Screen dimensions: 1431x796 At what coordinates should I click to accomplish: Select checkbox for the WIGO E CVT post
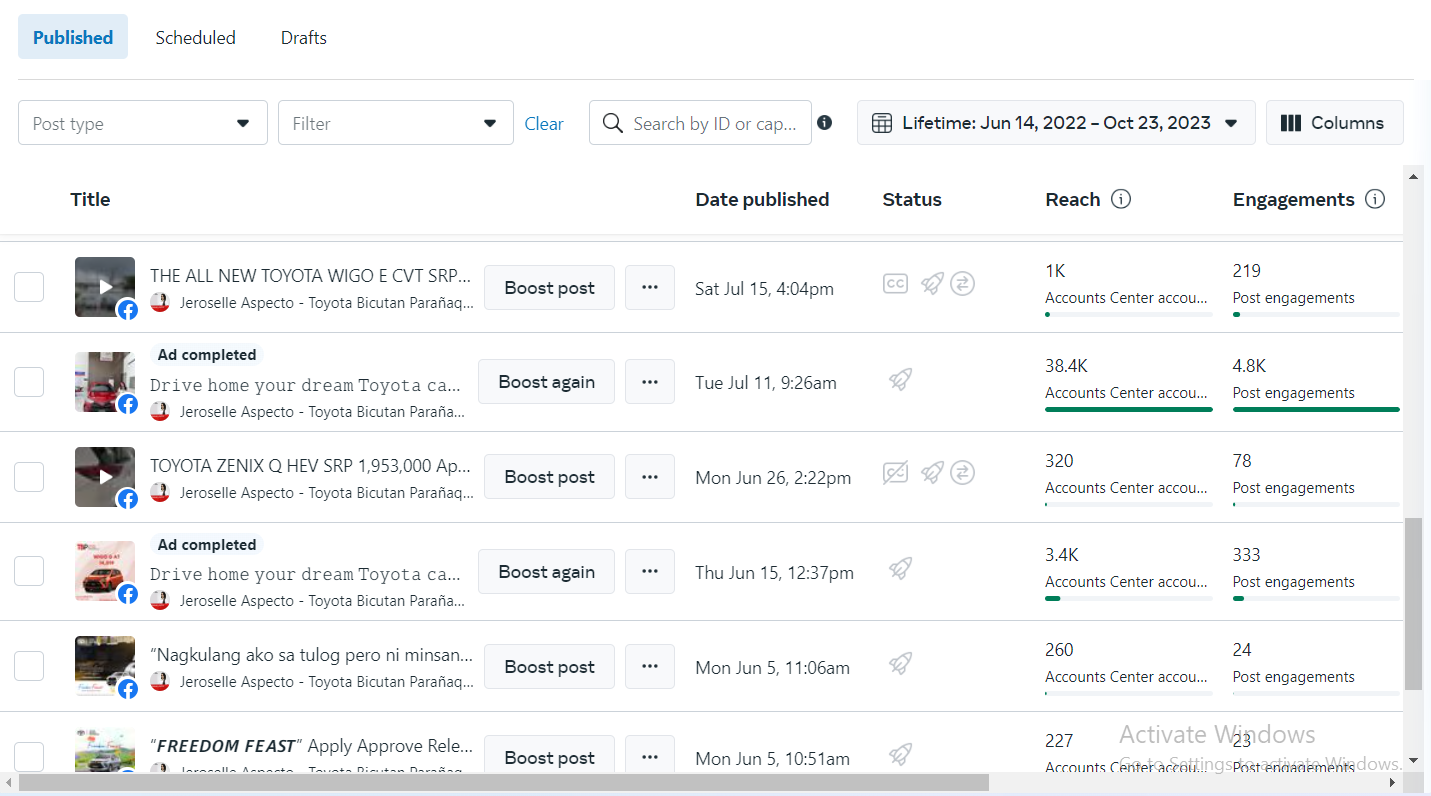click(x=29, y=287)
